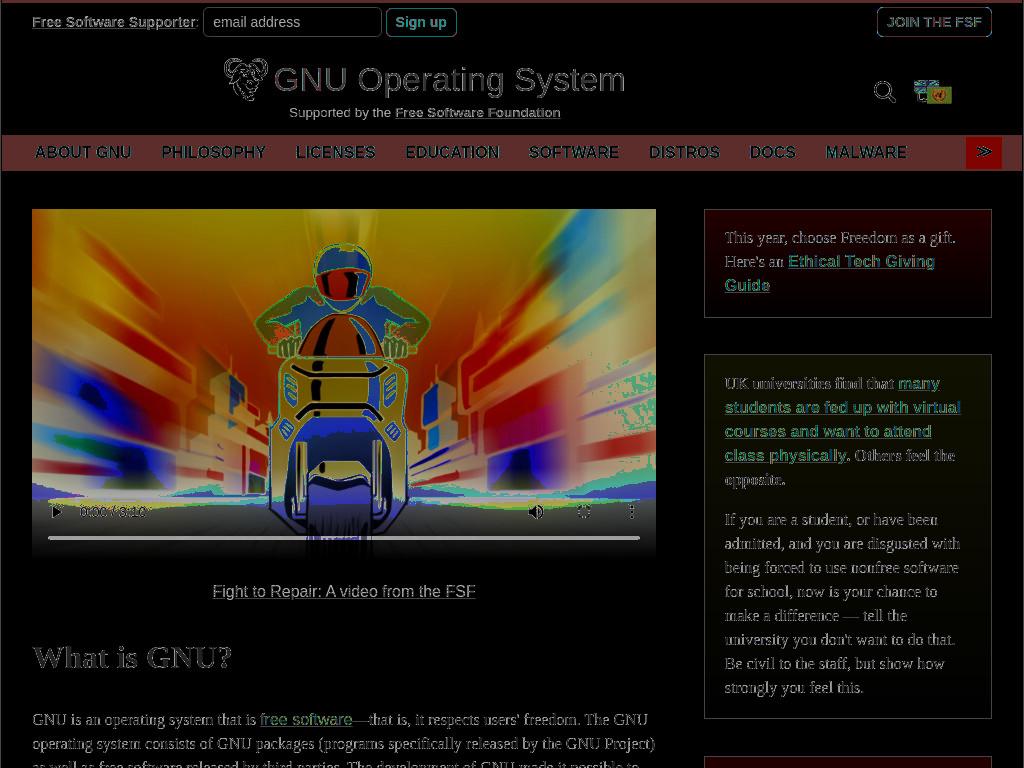The height and width of the screenshot is (768, 1024).
Task: Click the Sign up button
Action: click(x=421, y=22)
